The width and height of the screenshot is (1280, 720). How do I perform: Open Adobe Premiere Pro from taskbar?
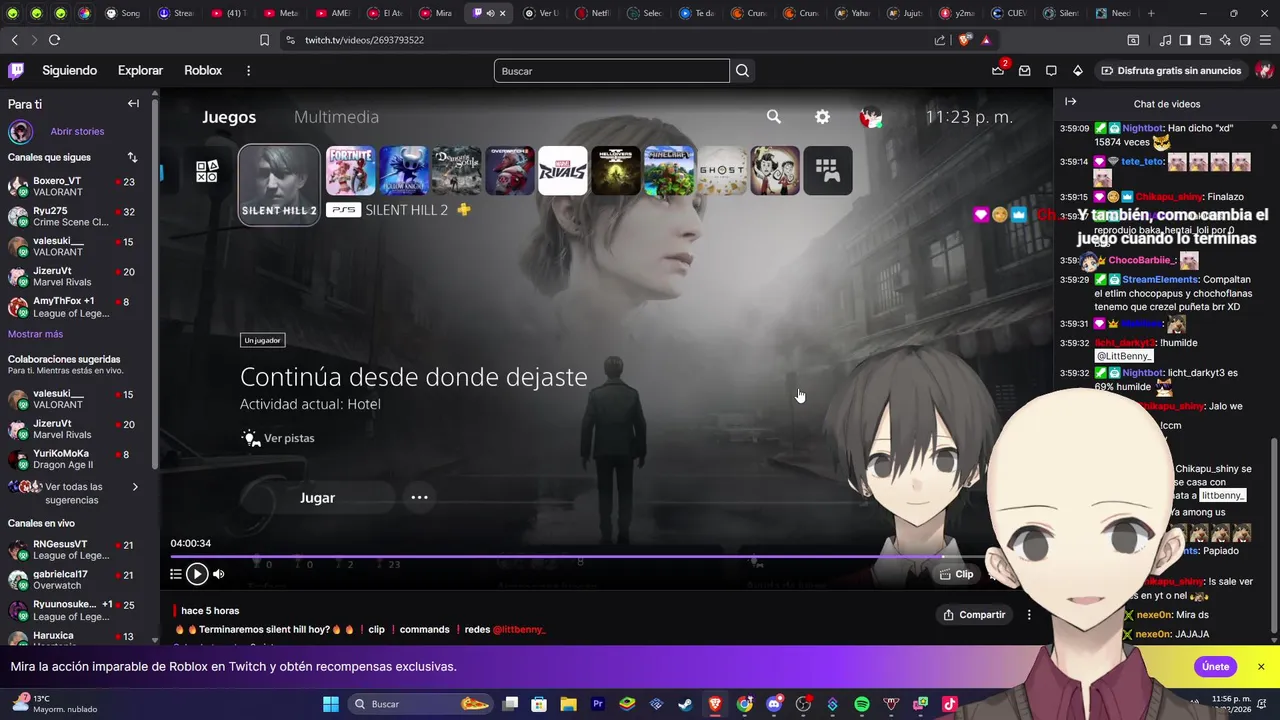pos(598,704)
